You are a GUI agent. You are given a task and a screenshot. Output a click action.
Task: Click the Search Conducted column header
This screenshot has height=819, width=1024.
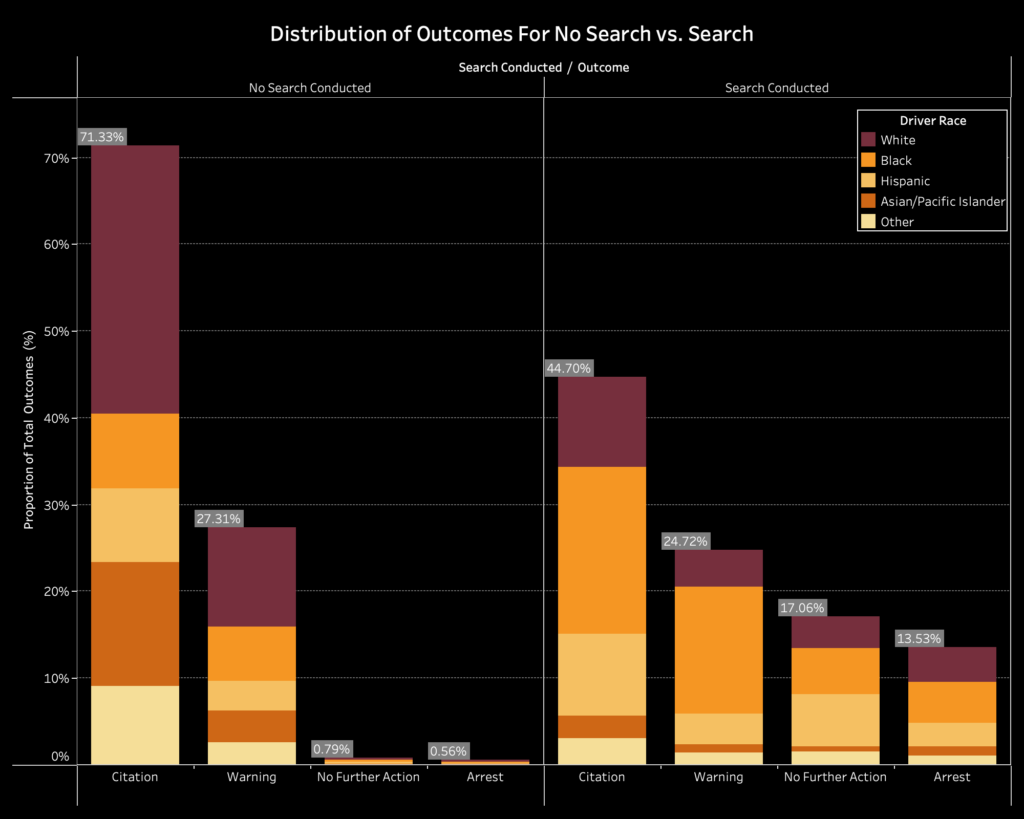click(777, 88)
